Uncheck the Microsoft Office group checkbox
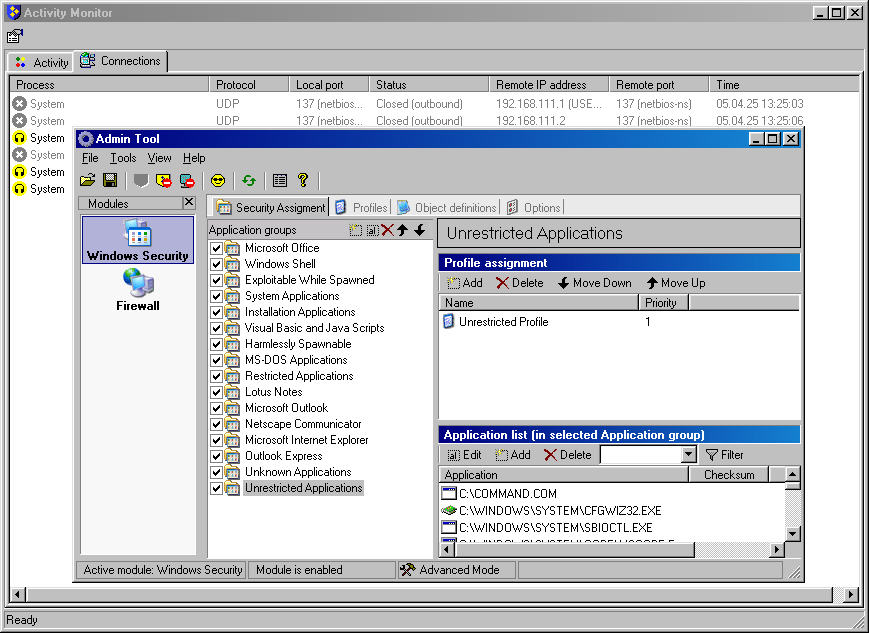Image resolution: width=869 pixels, height=633 pixels. click(x=216, y=248)
